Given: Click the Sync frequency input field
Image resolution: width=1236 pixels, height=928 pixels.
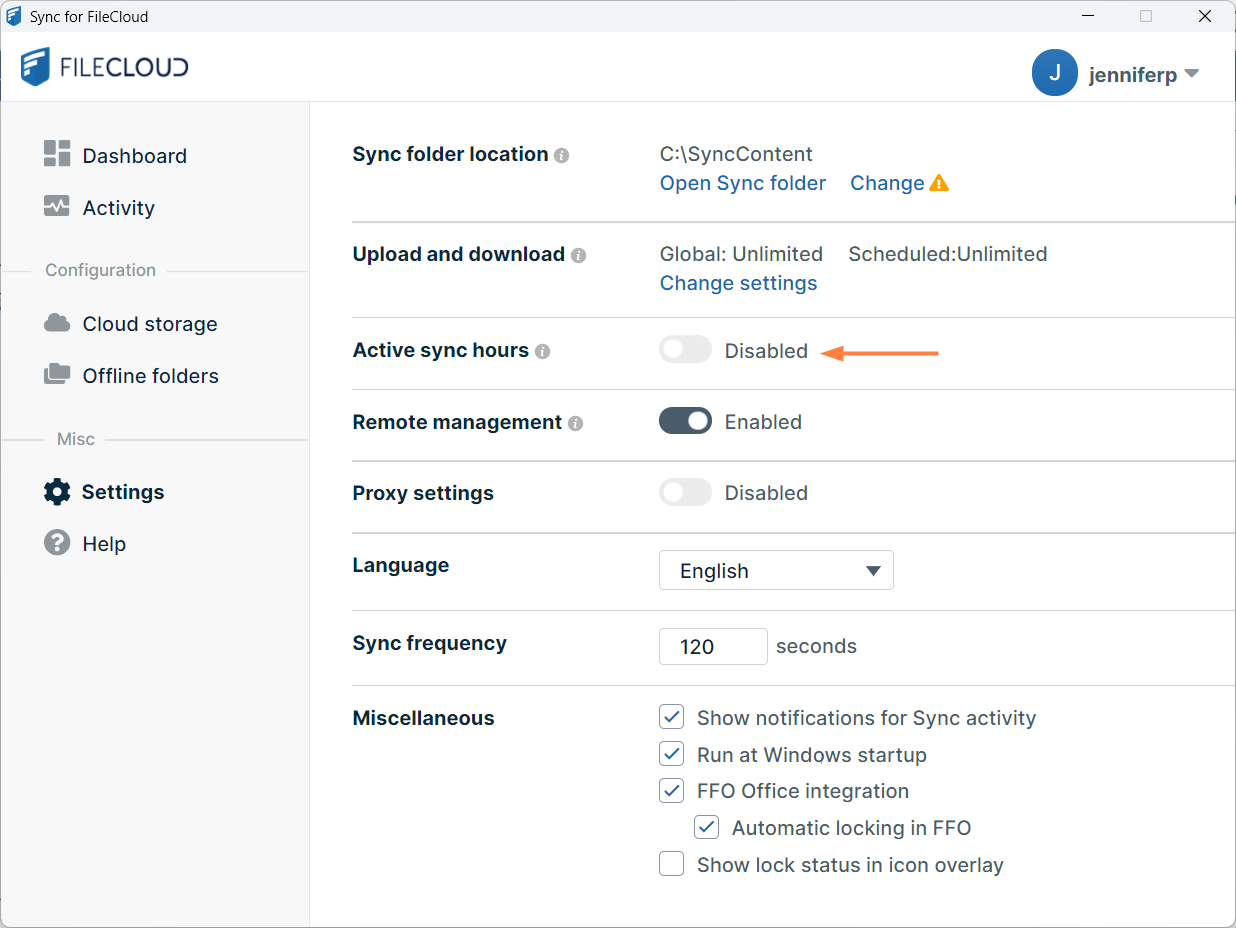Looking at the screenshot, I should click(713, 646).
